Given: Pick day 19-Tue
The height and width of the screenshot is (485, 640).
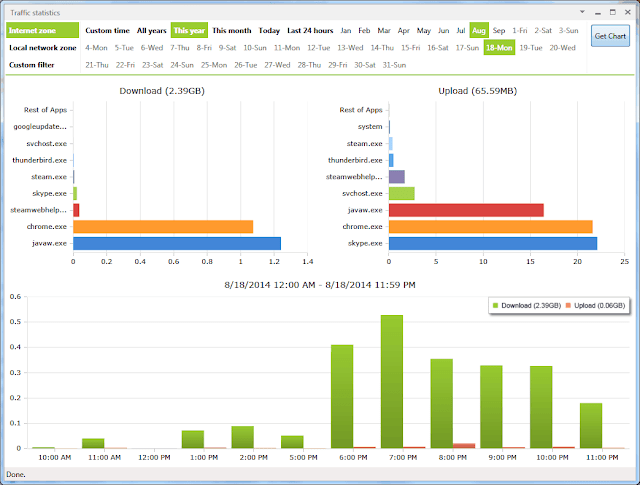Looking at the screenshot, I should click(x=531, y=48).
